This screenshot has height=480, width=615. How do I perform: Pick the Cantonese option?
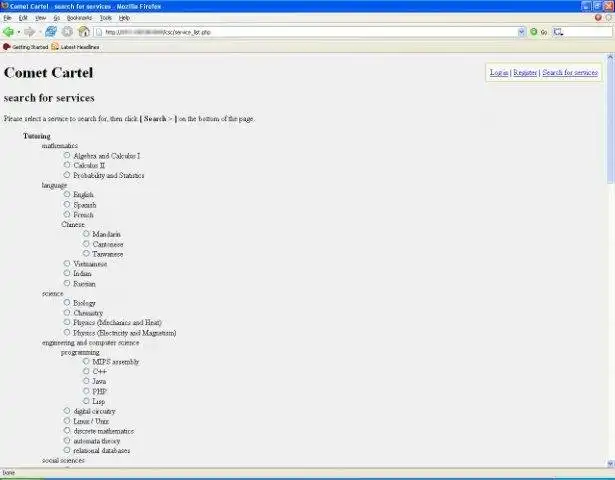pos(86,244)
